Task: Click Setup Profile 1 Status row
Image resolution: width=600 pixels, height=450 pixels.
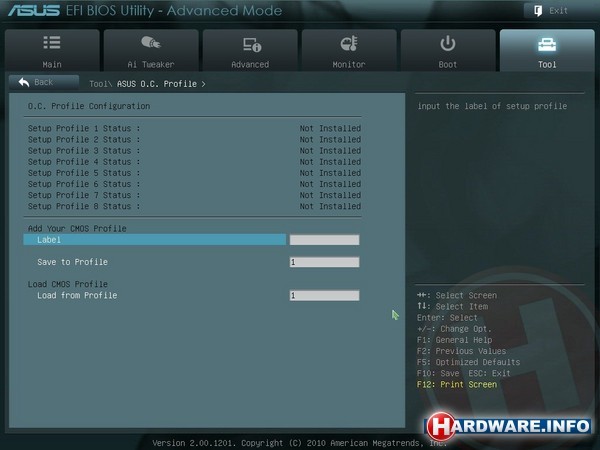Action: point(194,128)
